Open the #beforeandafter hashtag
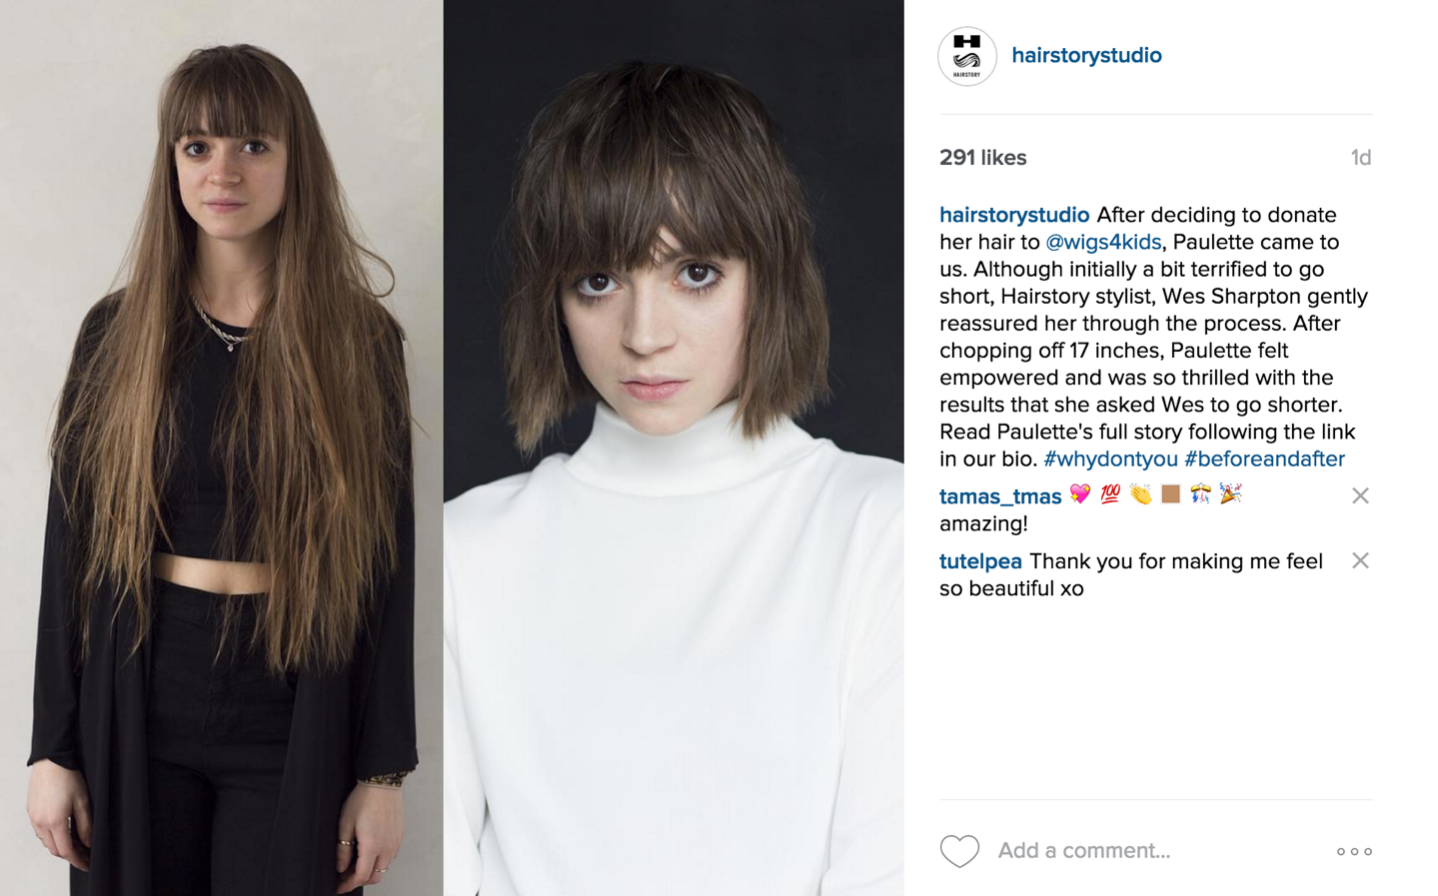 pyautogui.click(x=1264, y=459)
